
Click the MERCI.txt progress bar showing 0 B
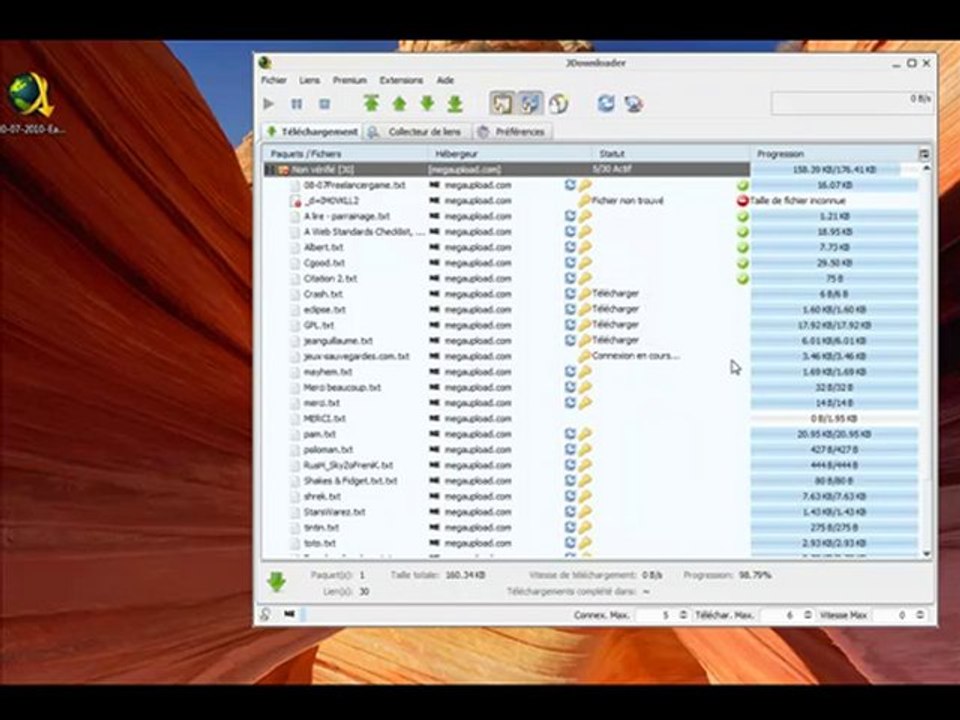[x=834, y=419]
